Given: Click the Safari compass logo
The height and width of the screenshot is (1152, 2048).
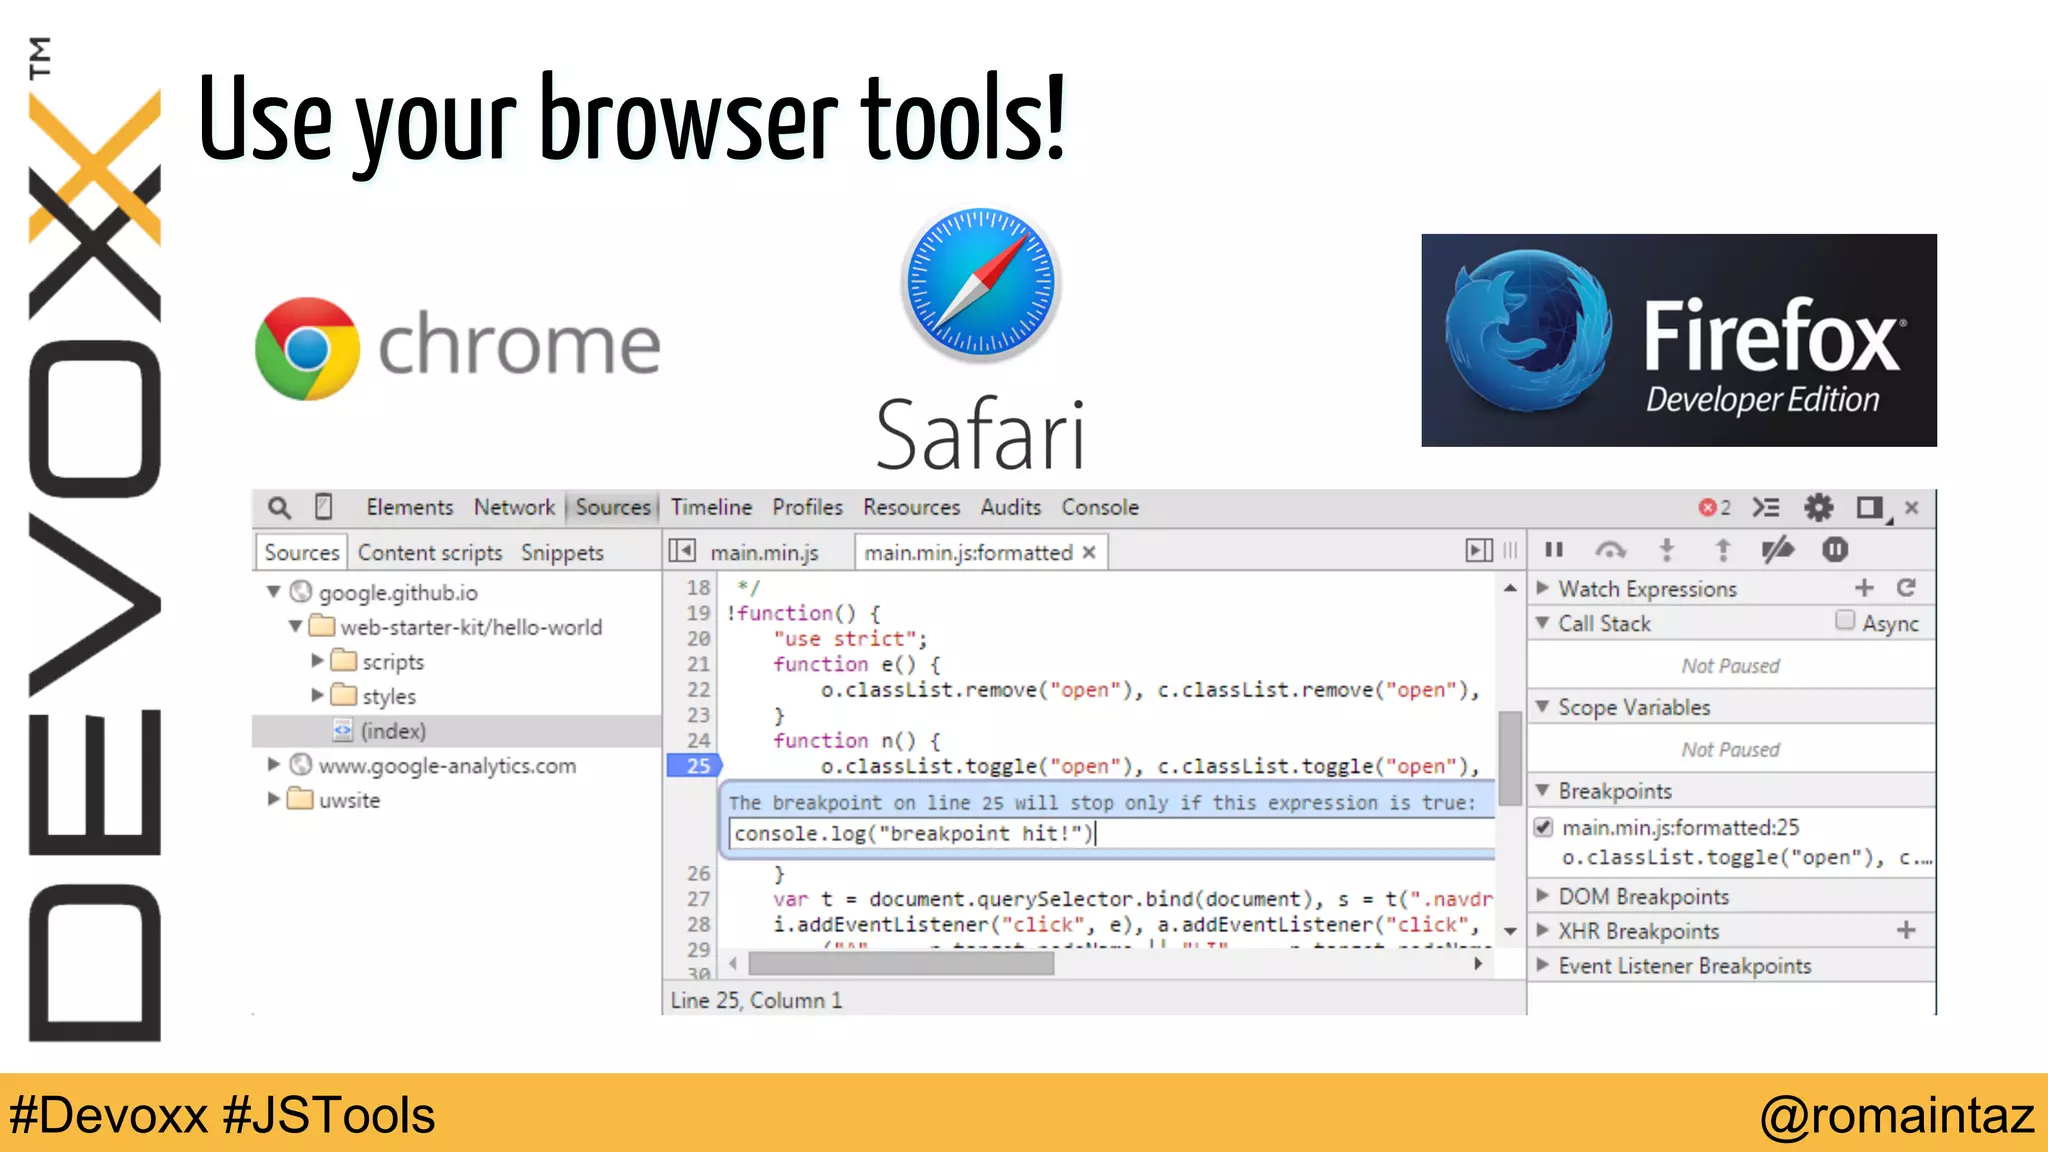Looking at the screenshot, I should (x=980, y=283).
